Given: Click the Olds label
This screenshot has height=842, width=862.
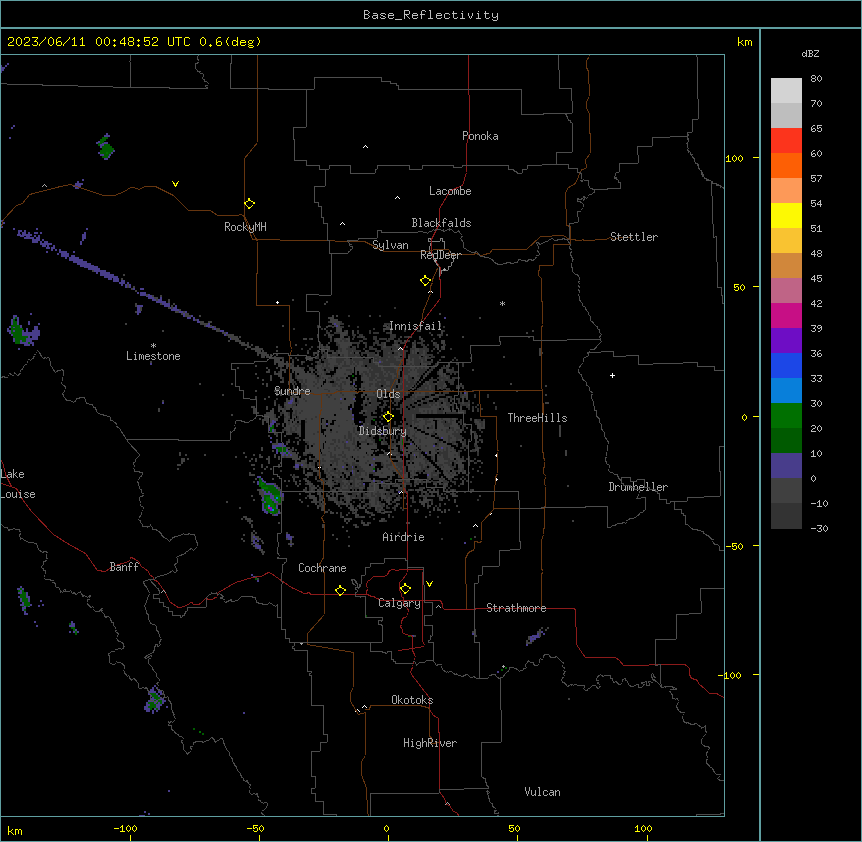Looking at the screenshot, I should tap(388, 394).
